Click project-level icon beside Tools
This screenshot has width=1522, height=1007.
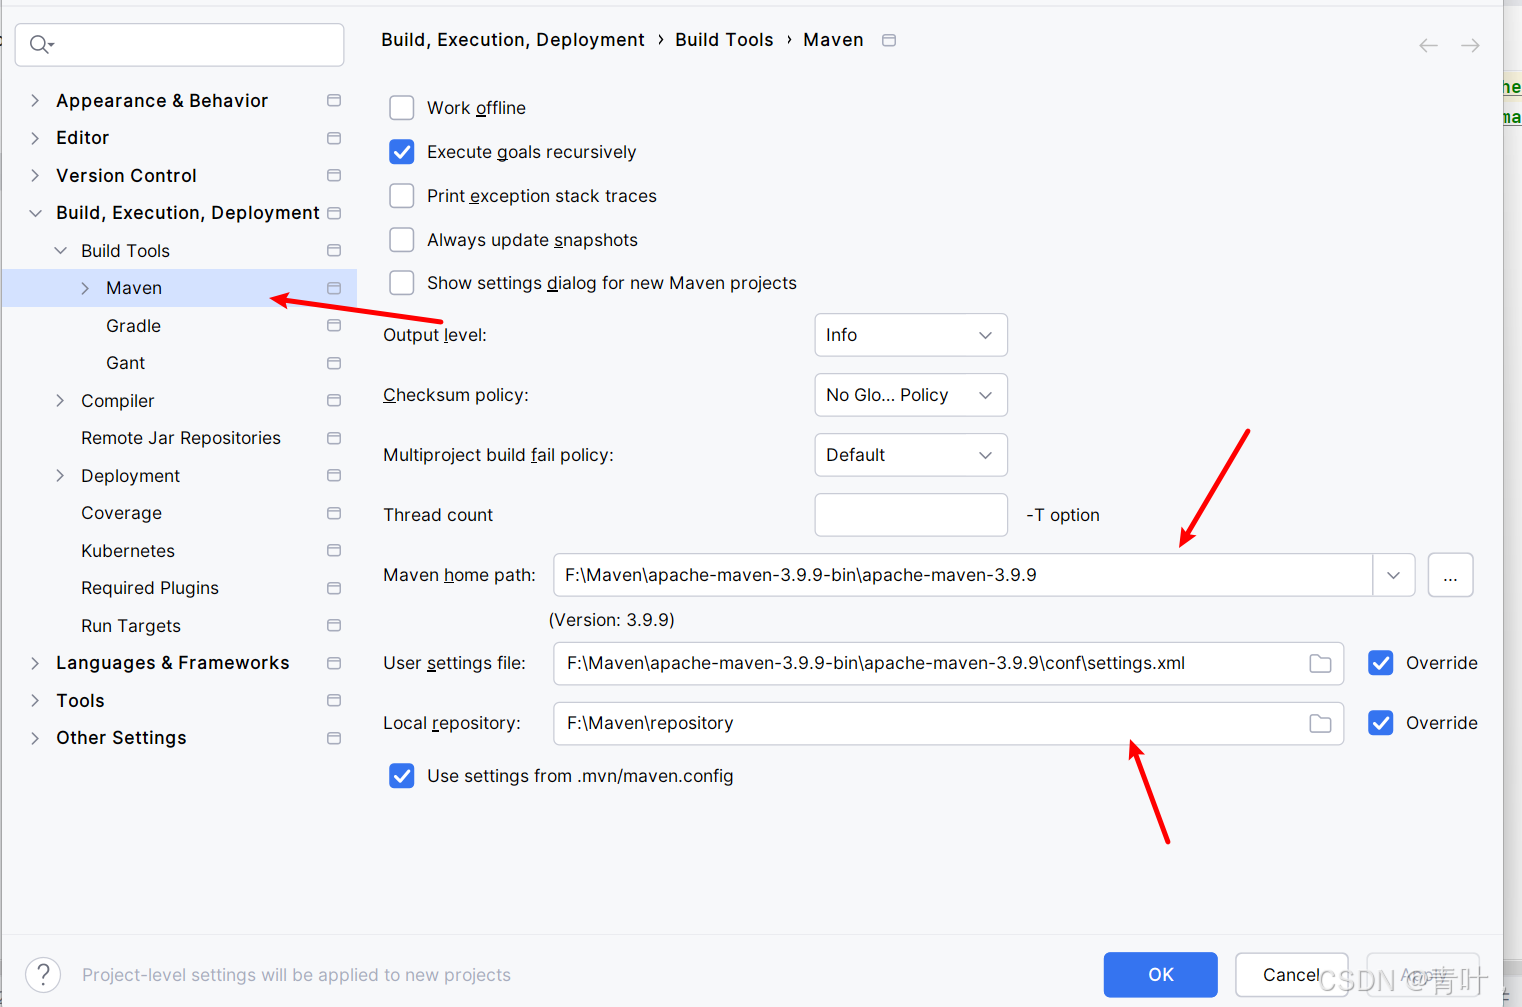click(x=334, y=700)
